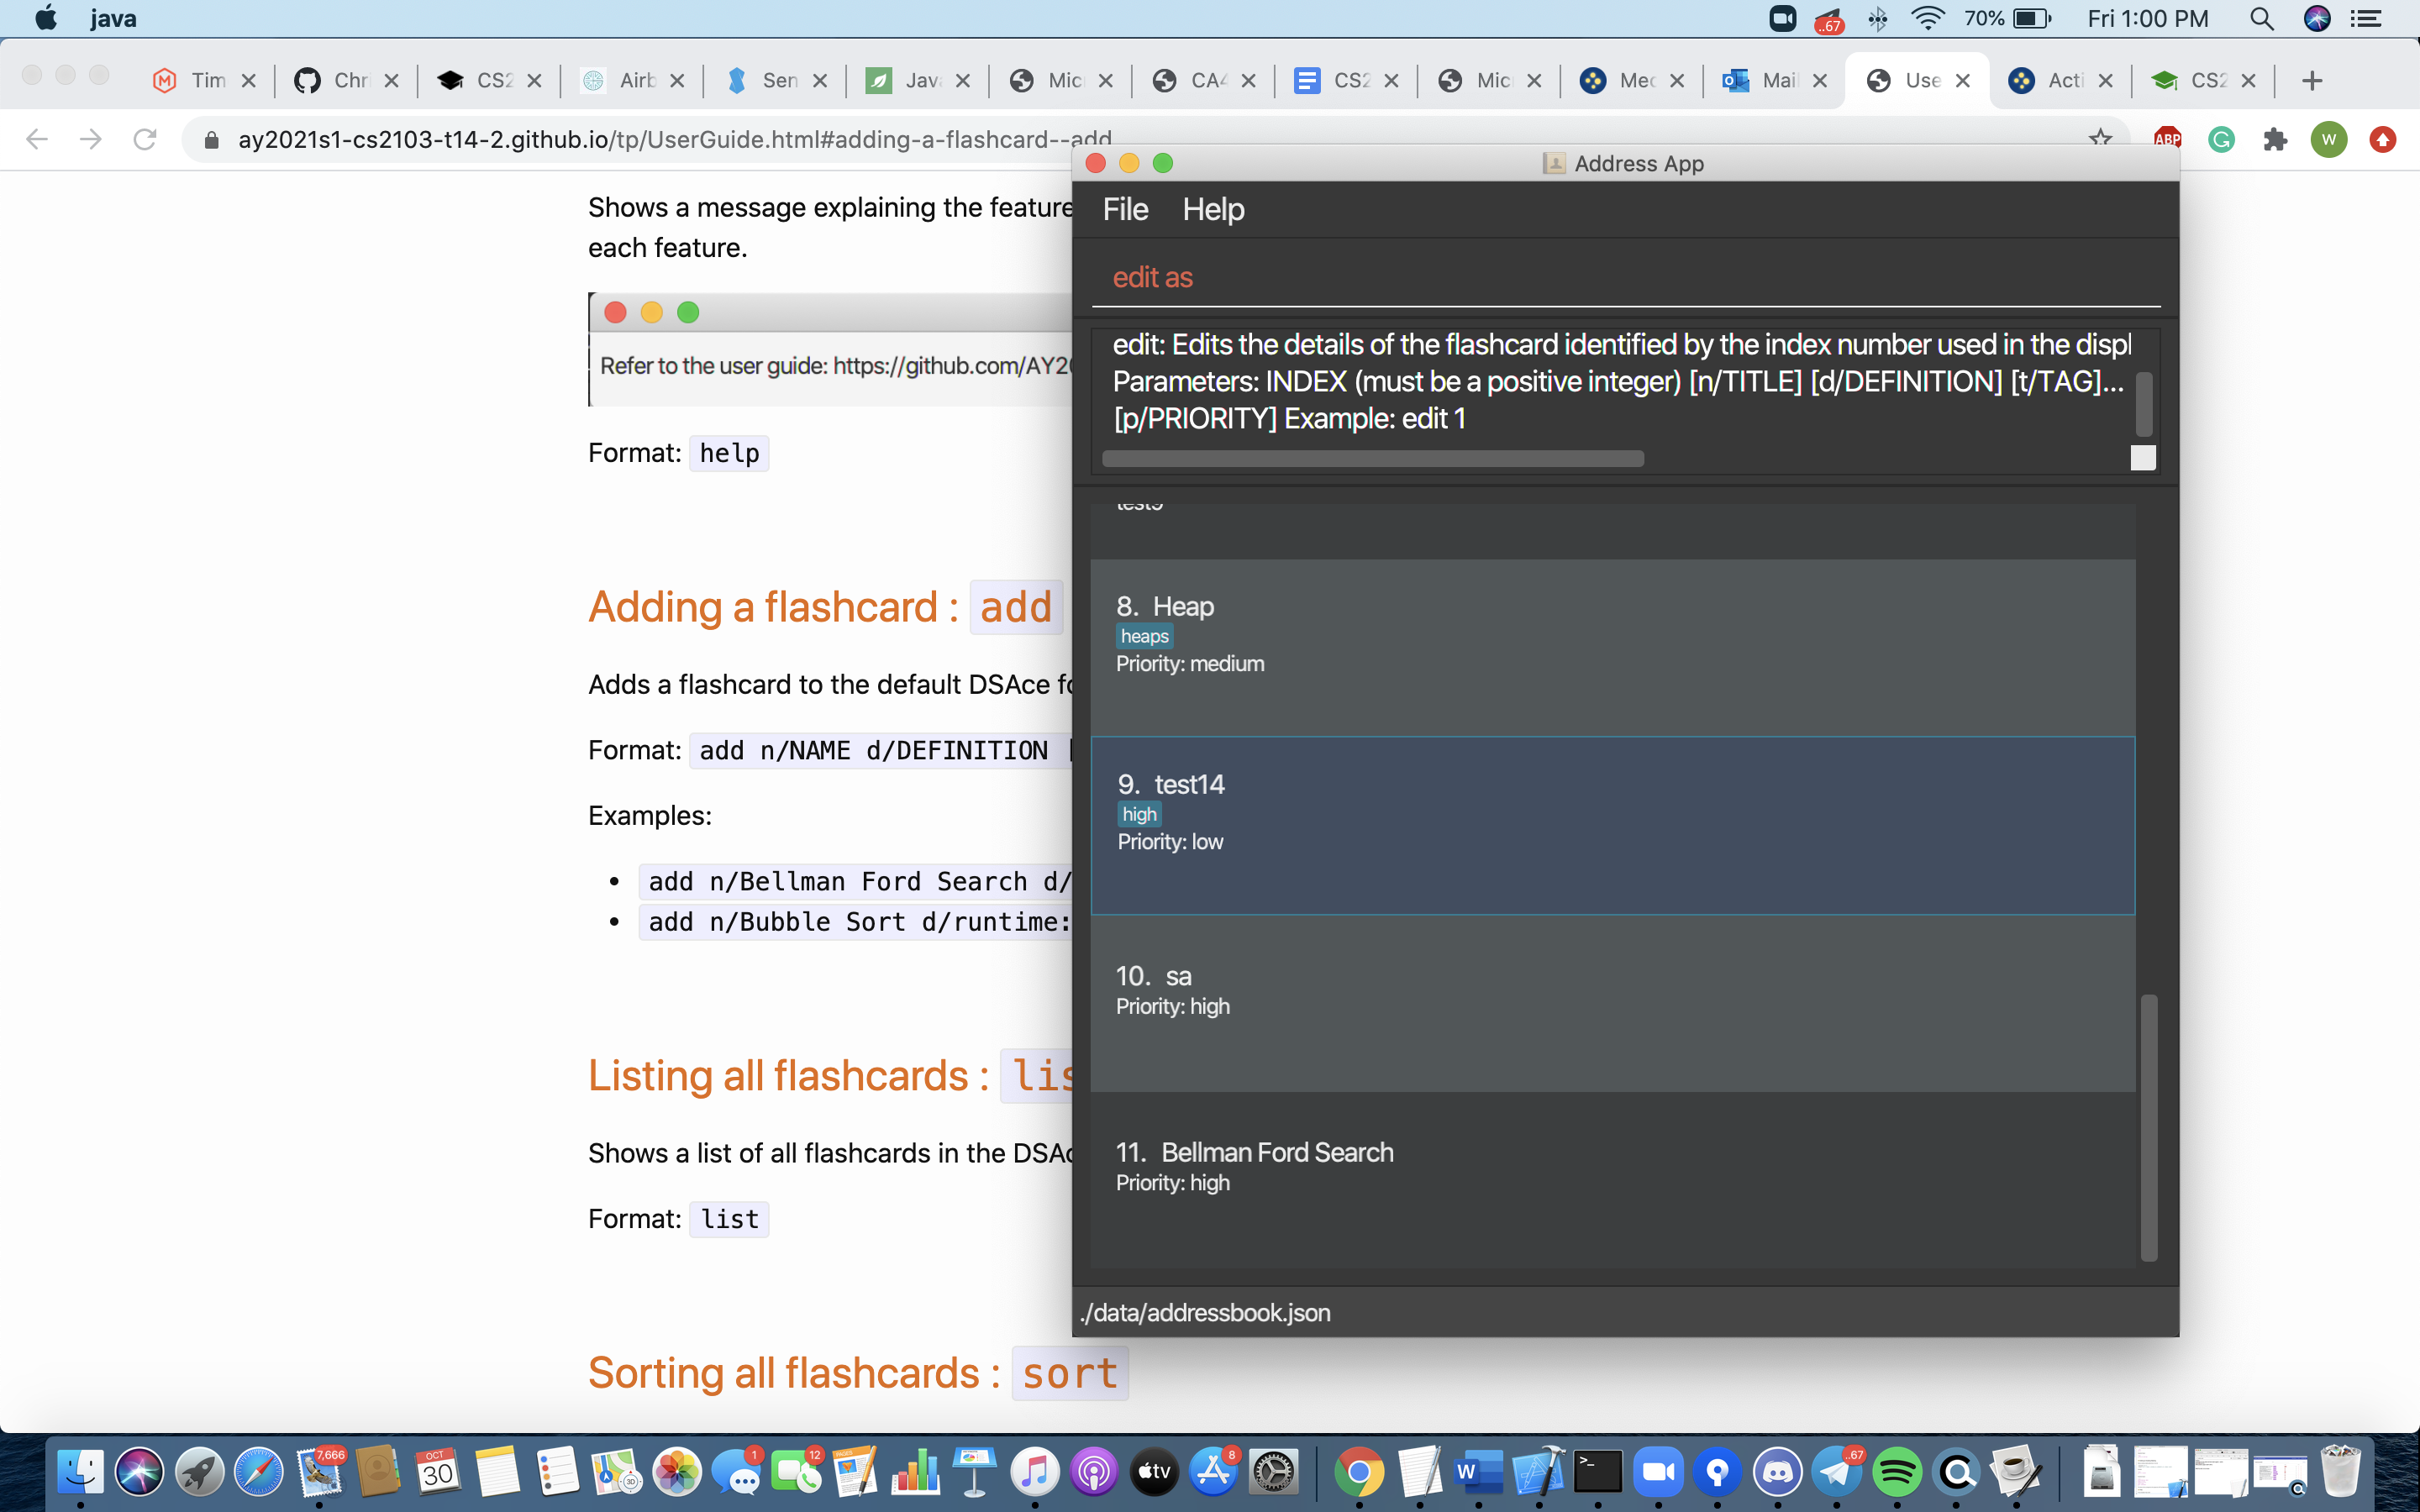Open Spotify from the dock

(1896, 1471)
